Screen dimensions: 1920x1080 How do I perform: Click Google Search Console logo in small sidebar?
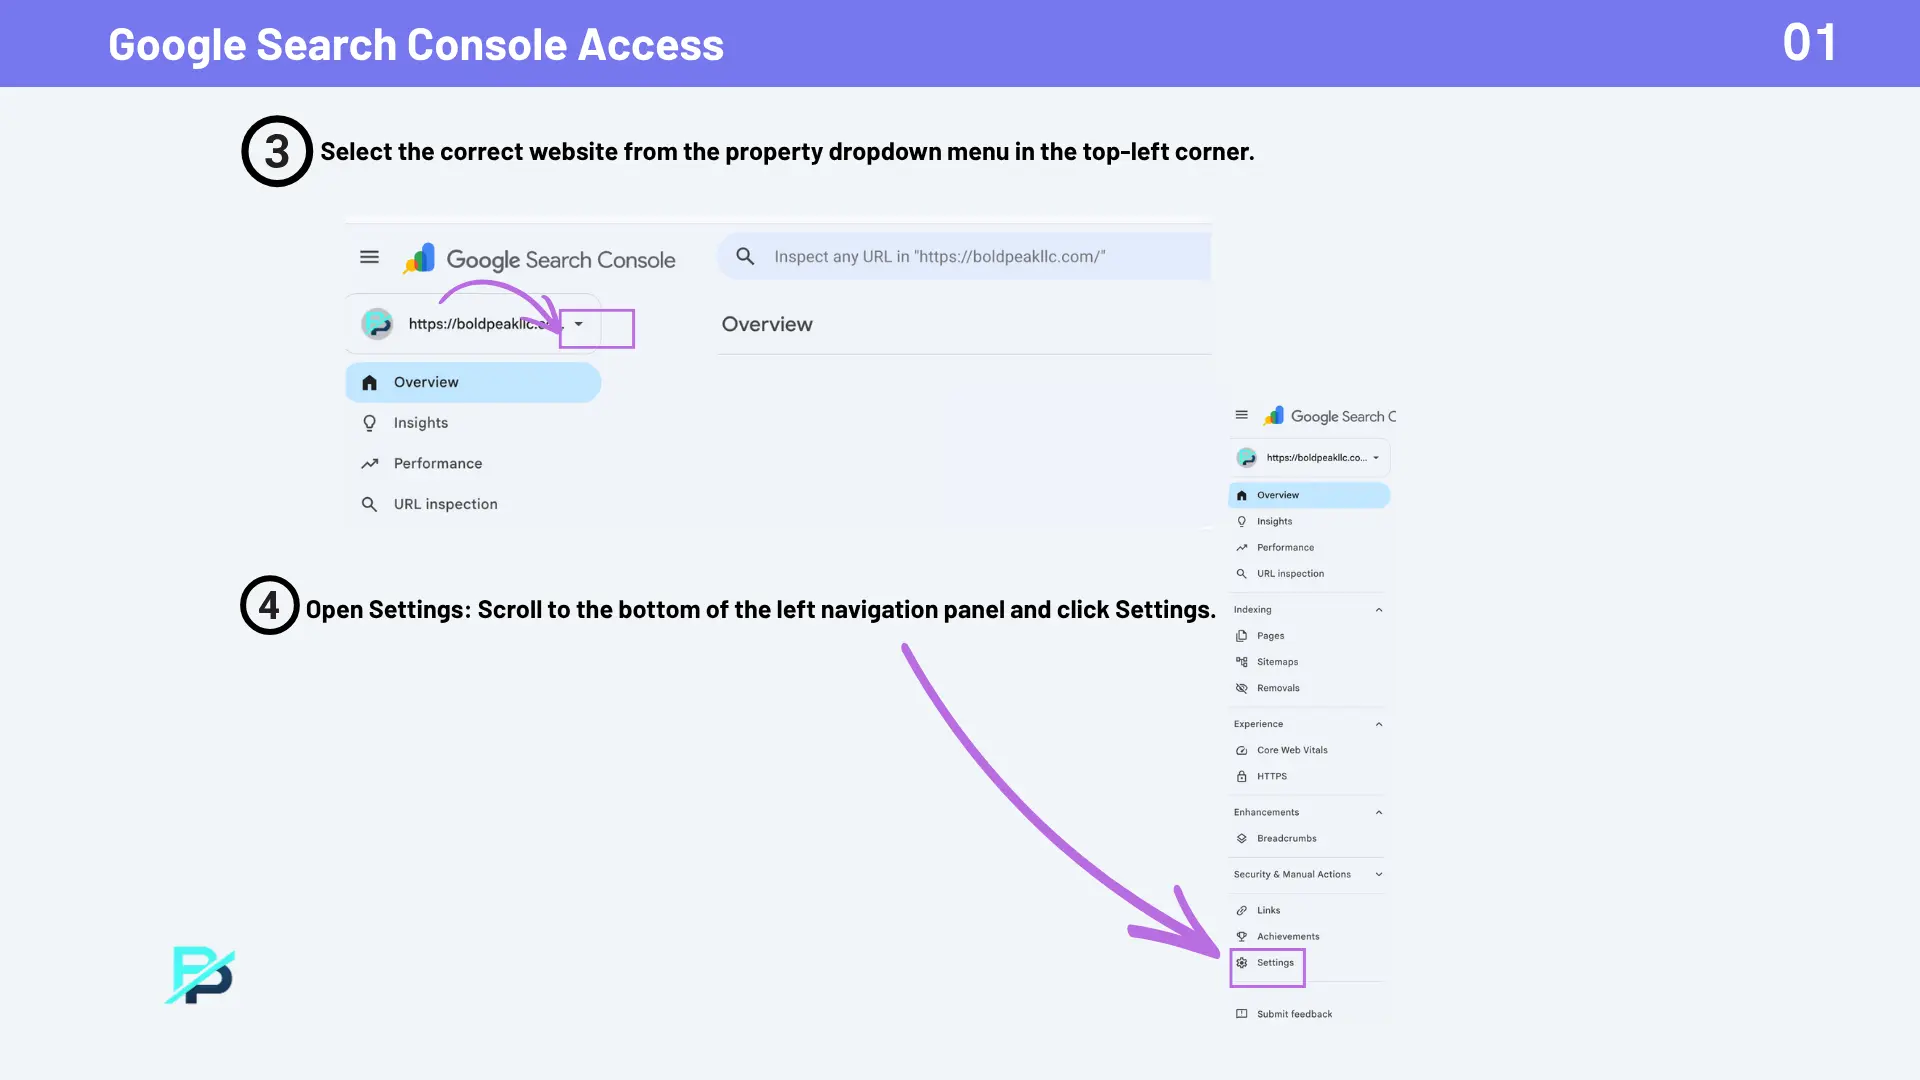(1330, 416)
